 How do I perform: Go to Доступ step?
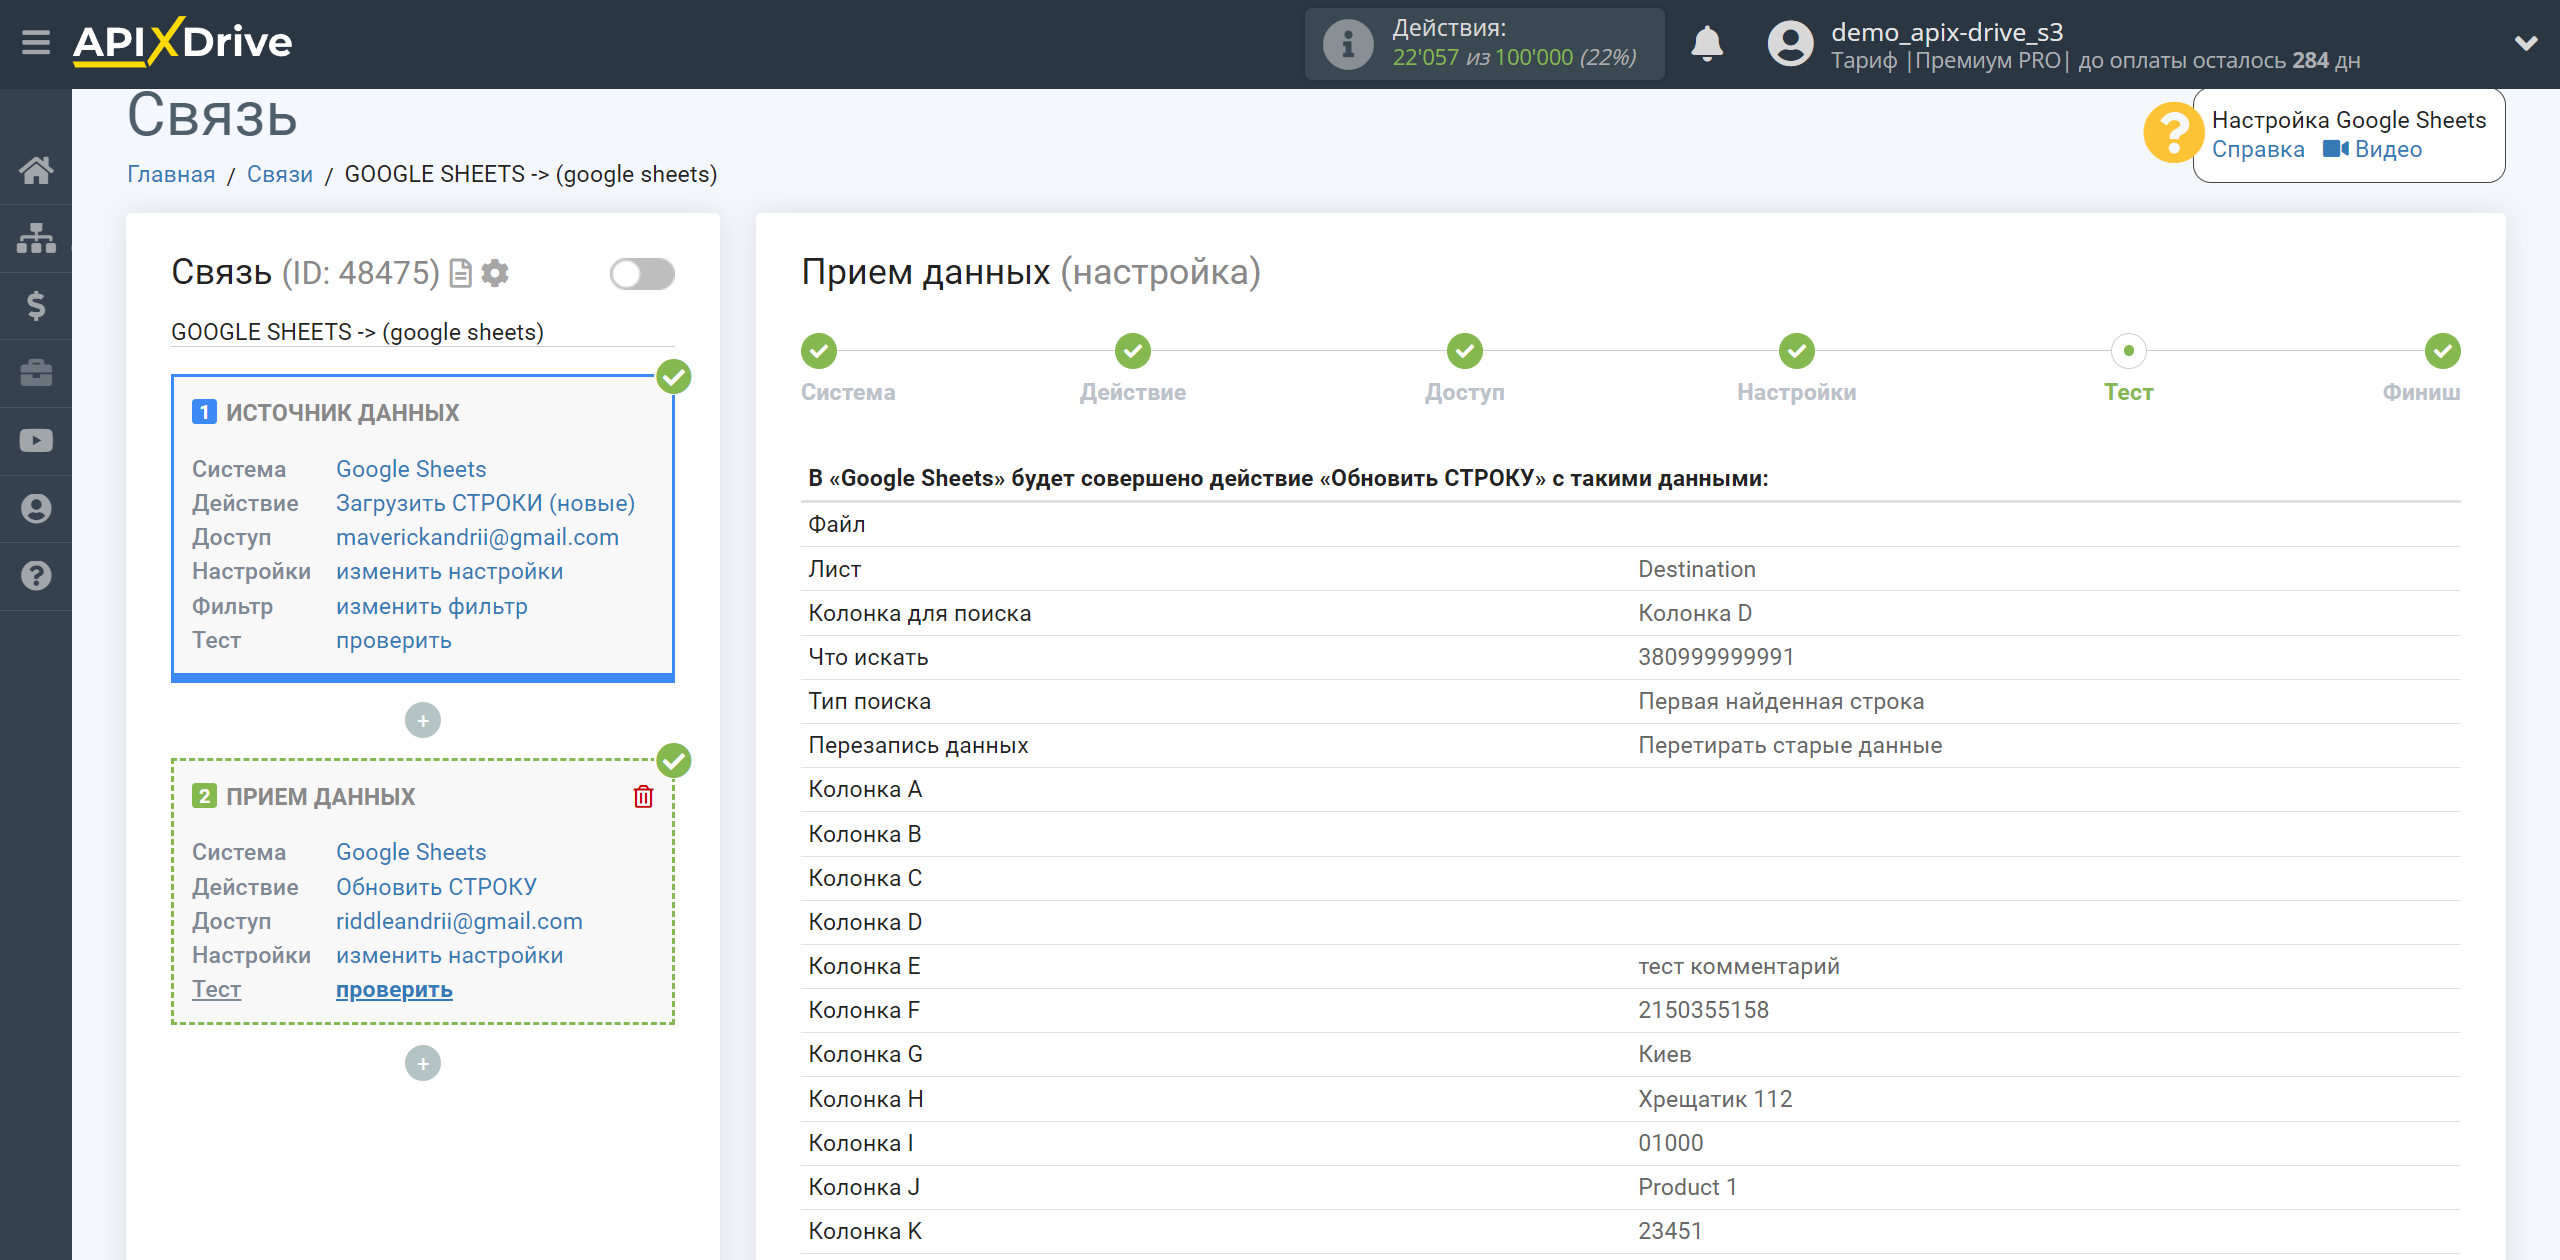pyautogui.click(x=1465, y=351)
